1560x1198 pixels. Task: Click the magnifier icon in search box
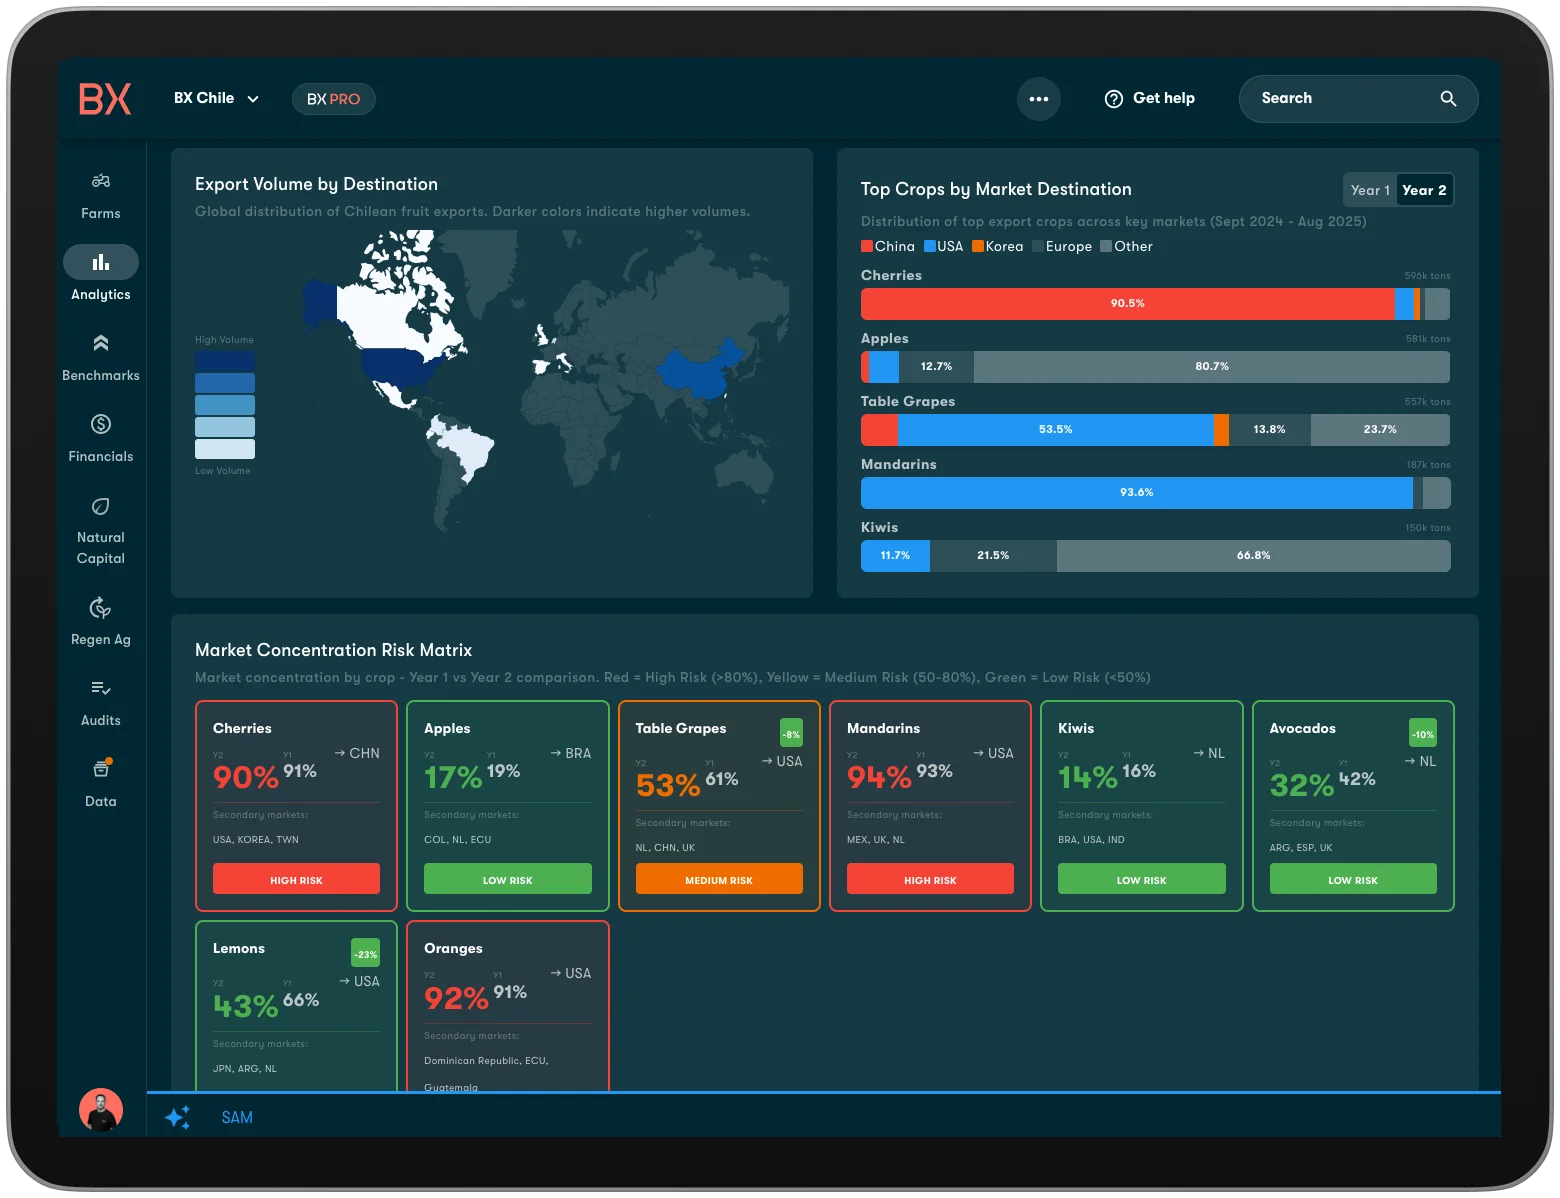click(x=1448, y=99)
